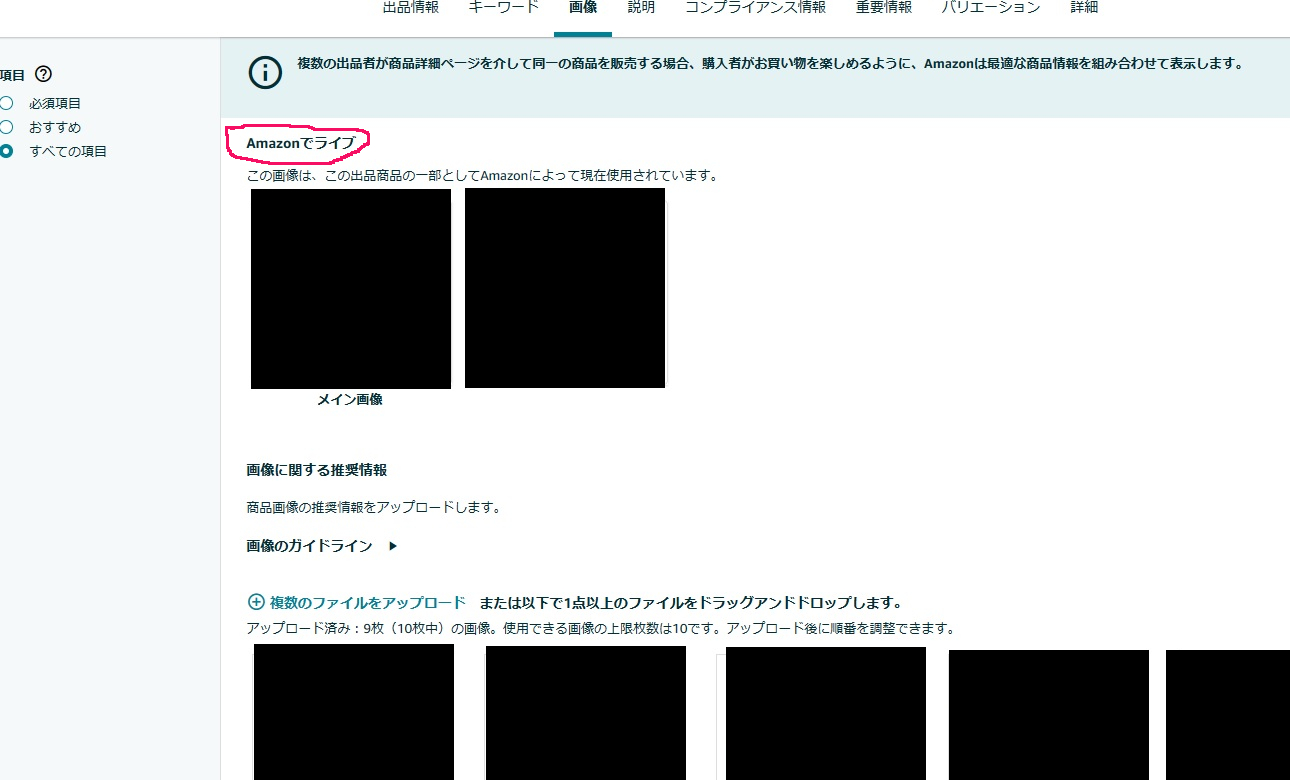Select the 重要情報 tab
Image resolution: width=1290 pixels, height=780 pixels.
[883, 7]
